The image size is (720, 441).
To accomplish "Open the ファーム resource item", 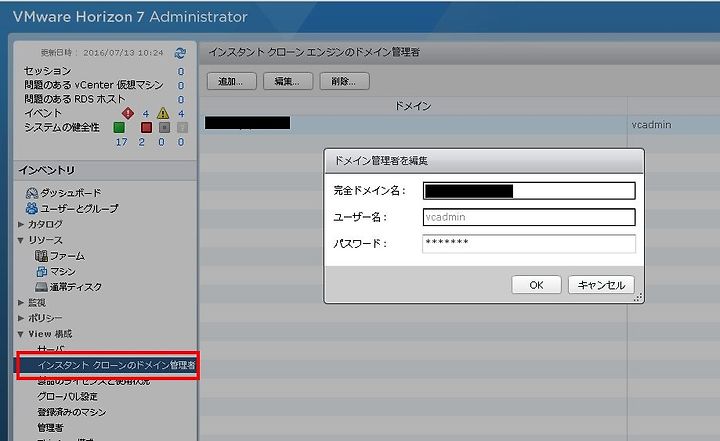I will pyautogui.click(x=67, y=256).
